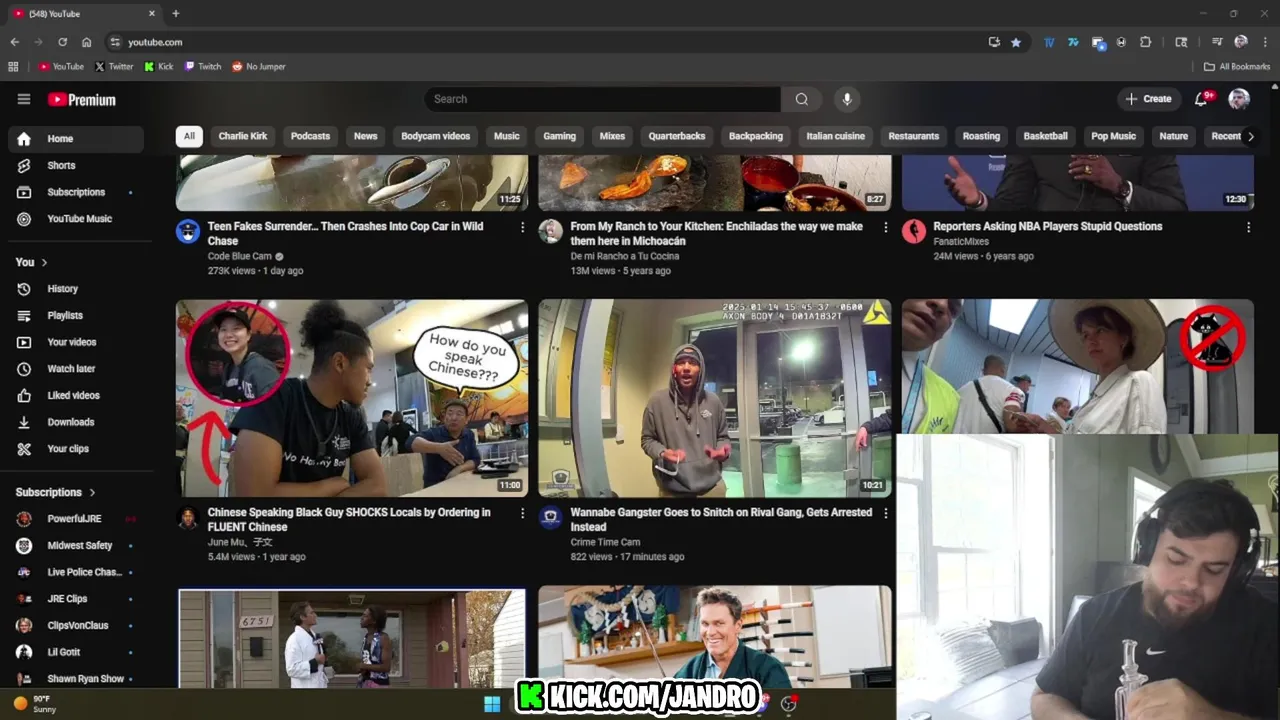Viewport: 1280px width, 720px height.
Task: Open Teen Fakes Surrender video title
Action: click(x=346, y=233)
